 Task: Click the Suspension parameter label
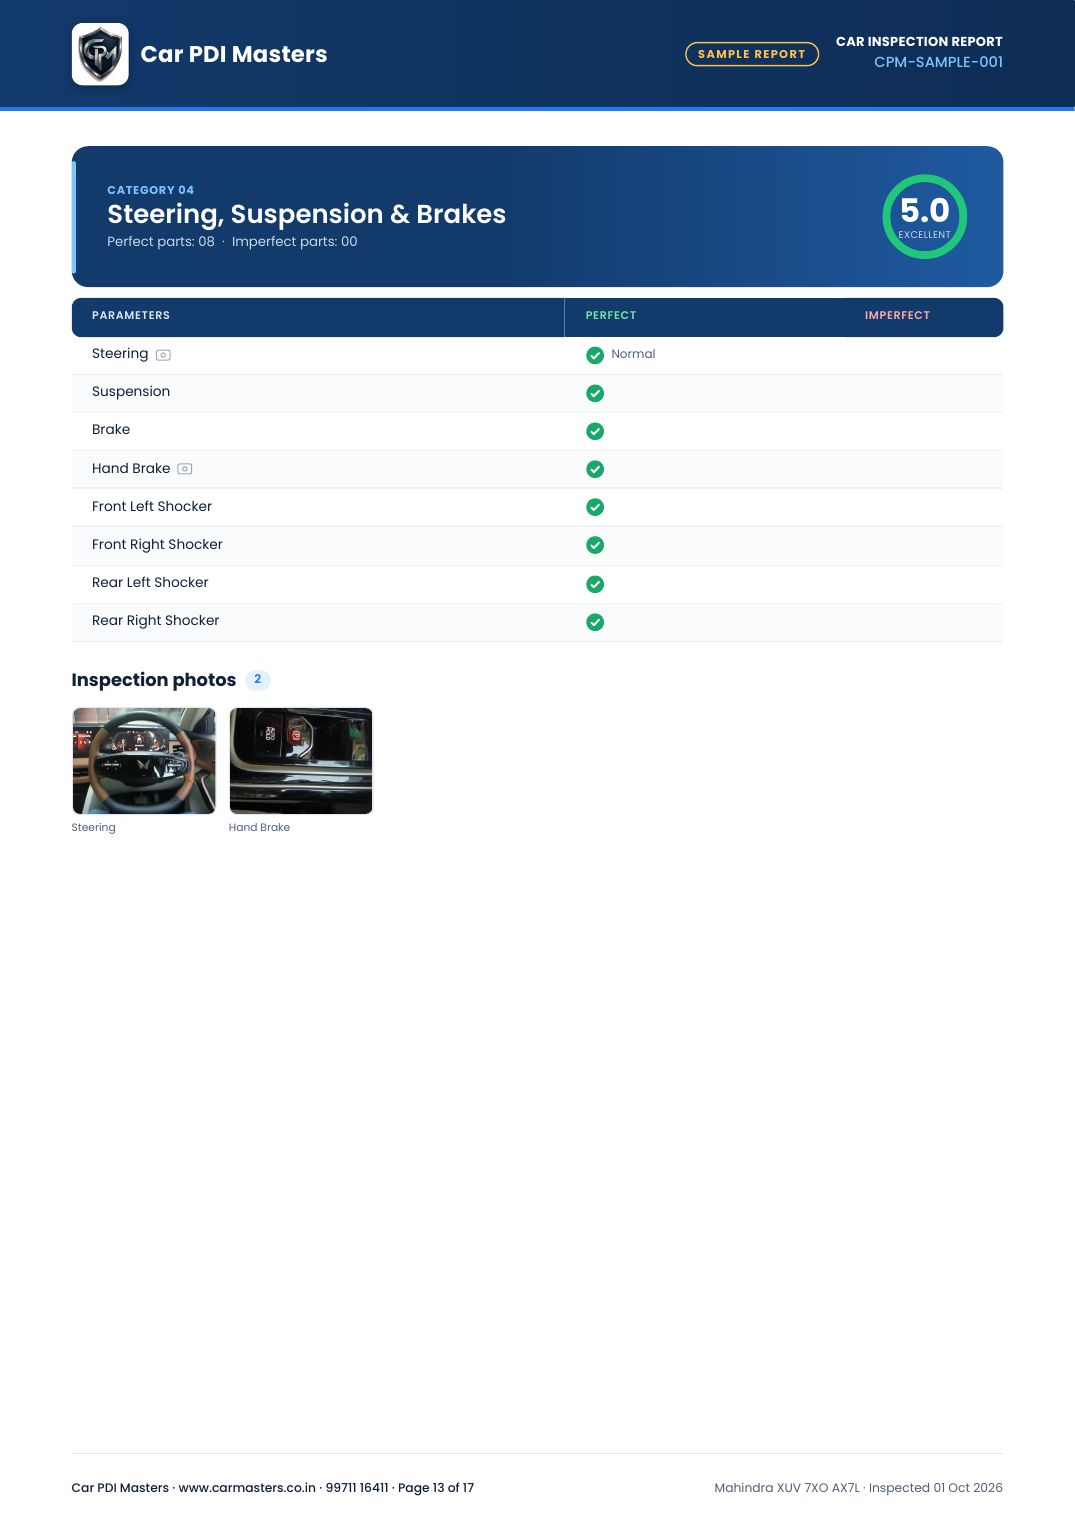click(x=131, y=392)
